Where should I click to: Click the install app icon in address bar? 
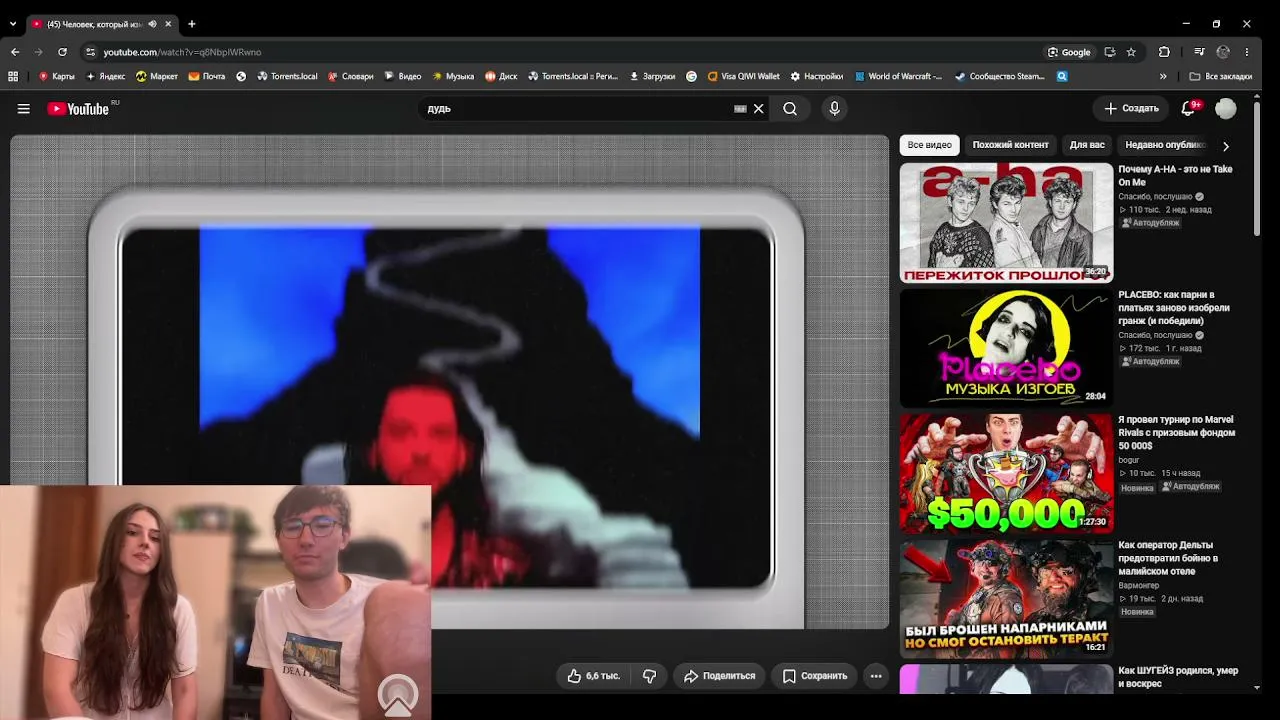[x=1109, y=52]
